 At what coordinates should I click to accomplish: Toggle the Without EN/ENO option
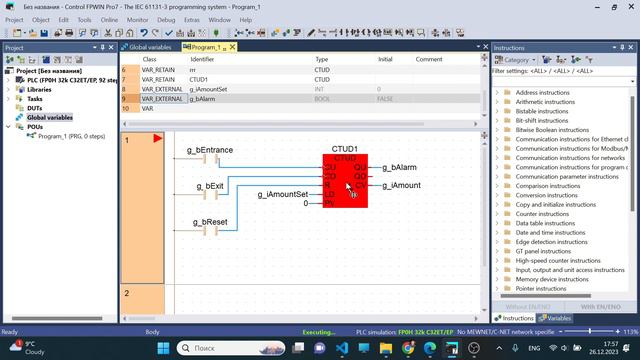528,307
